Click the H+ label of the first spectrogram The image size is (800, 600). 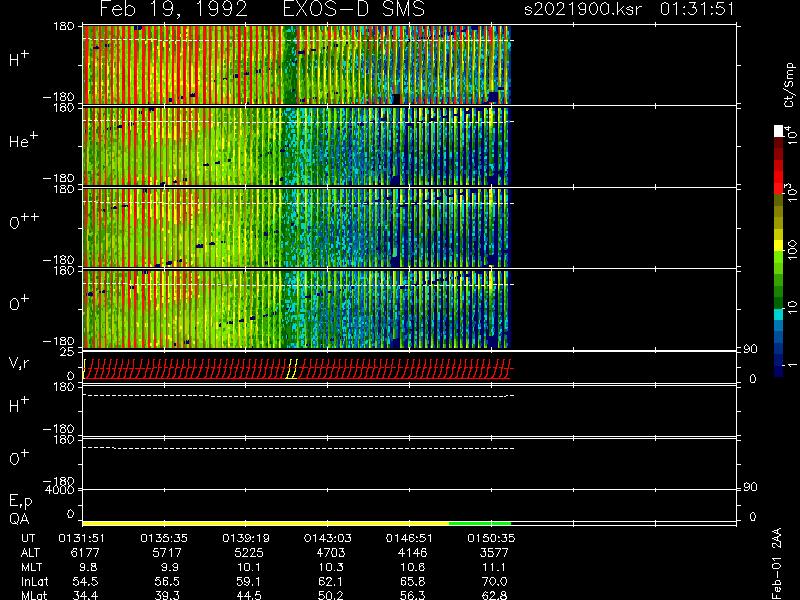19,59
